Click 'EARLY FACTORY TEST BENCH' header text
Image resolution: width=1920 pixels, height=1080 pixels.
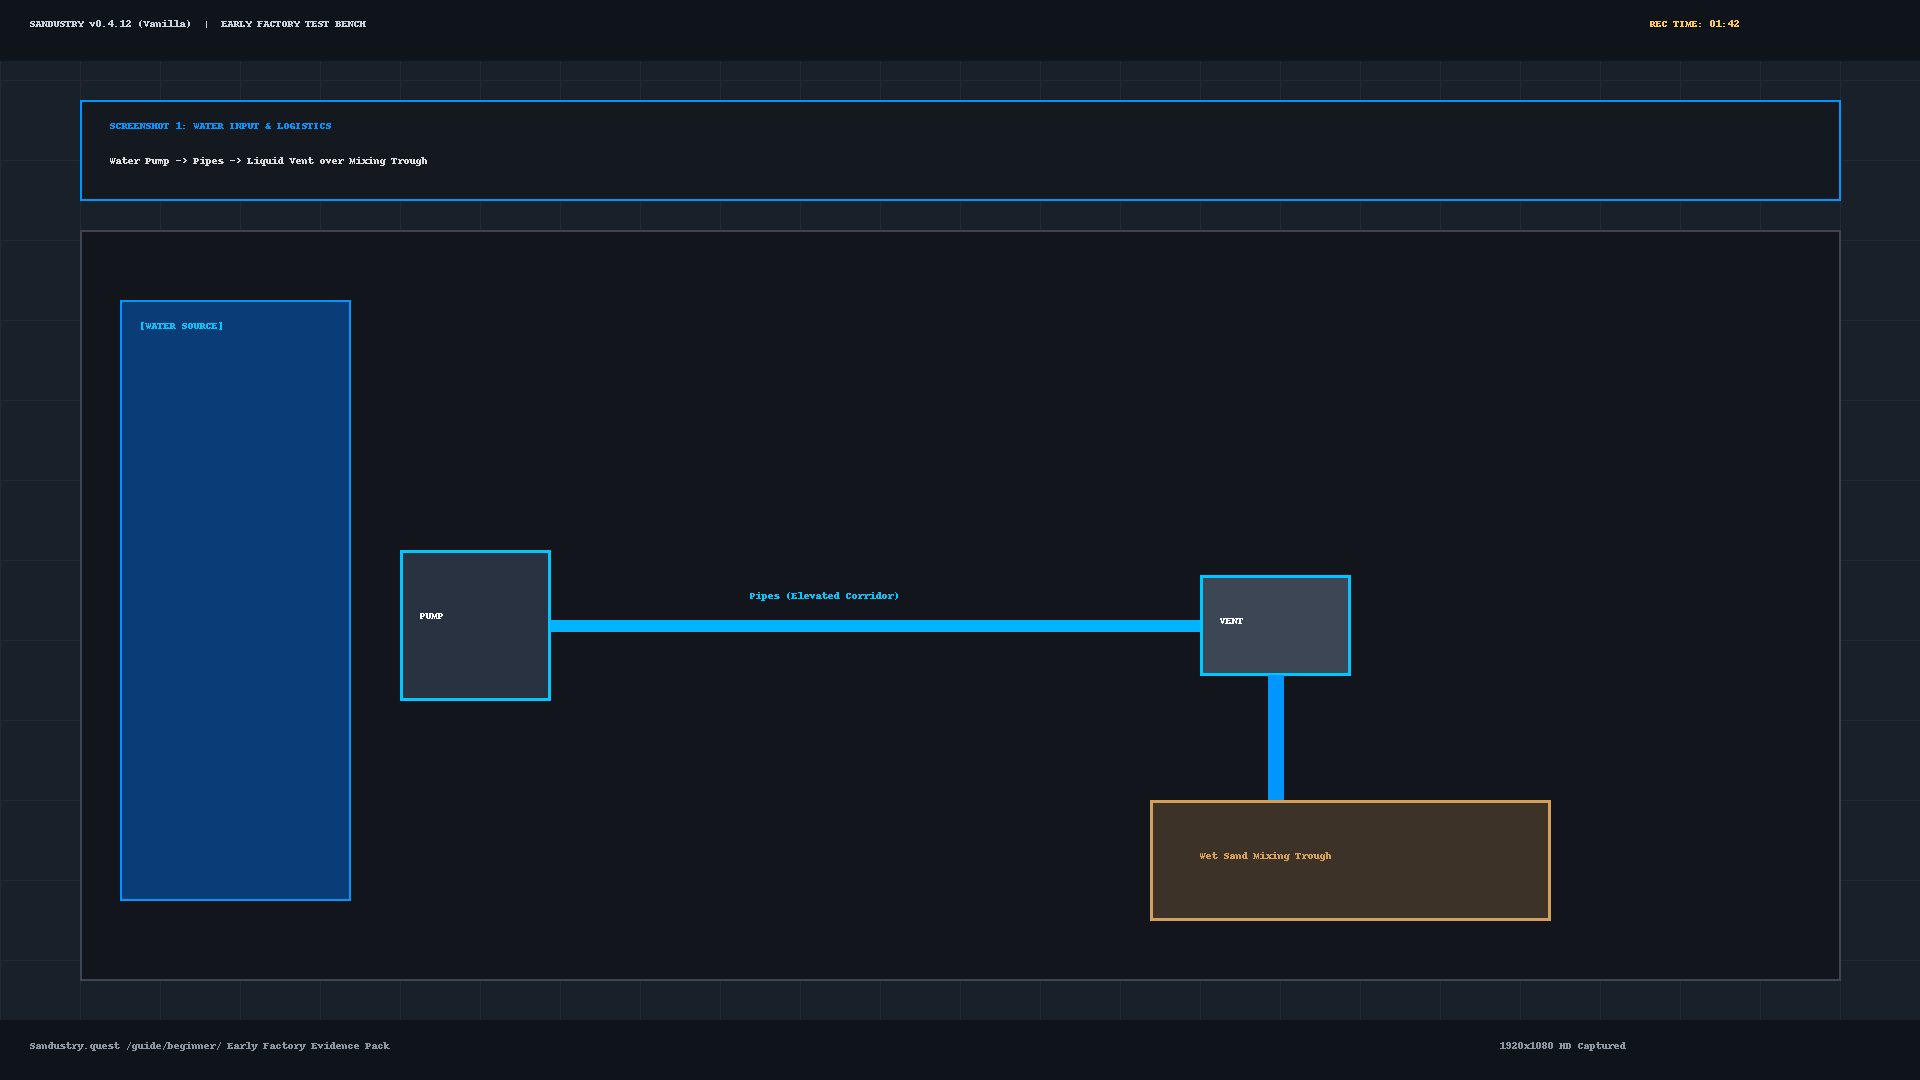pyautogui.click(x=293, y=24)
